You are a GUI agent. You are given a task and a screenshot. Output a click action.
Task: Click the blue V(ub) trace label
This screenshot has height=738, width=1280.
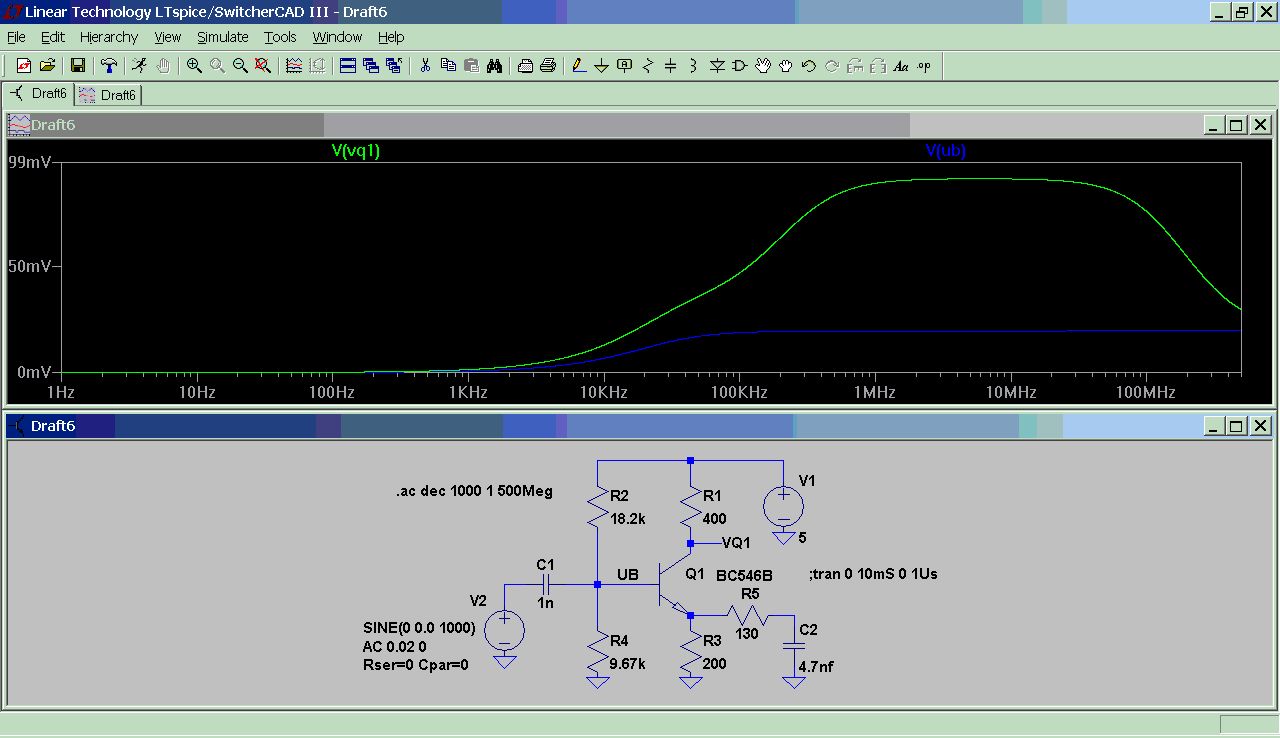pyautogui.click(x=945, y=151)
